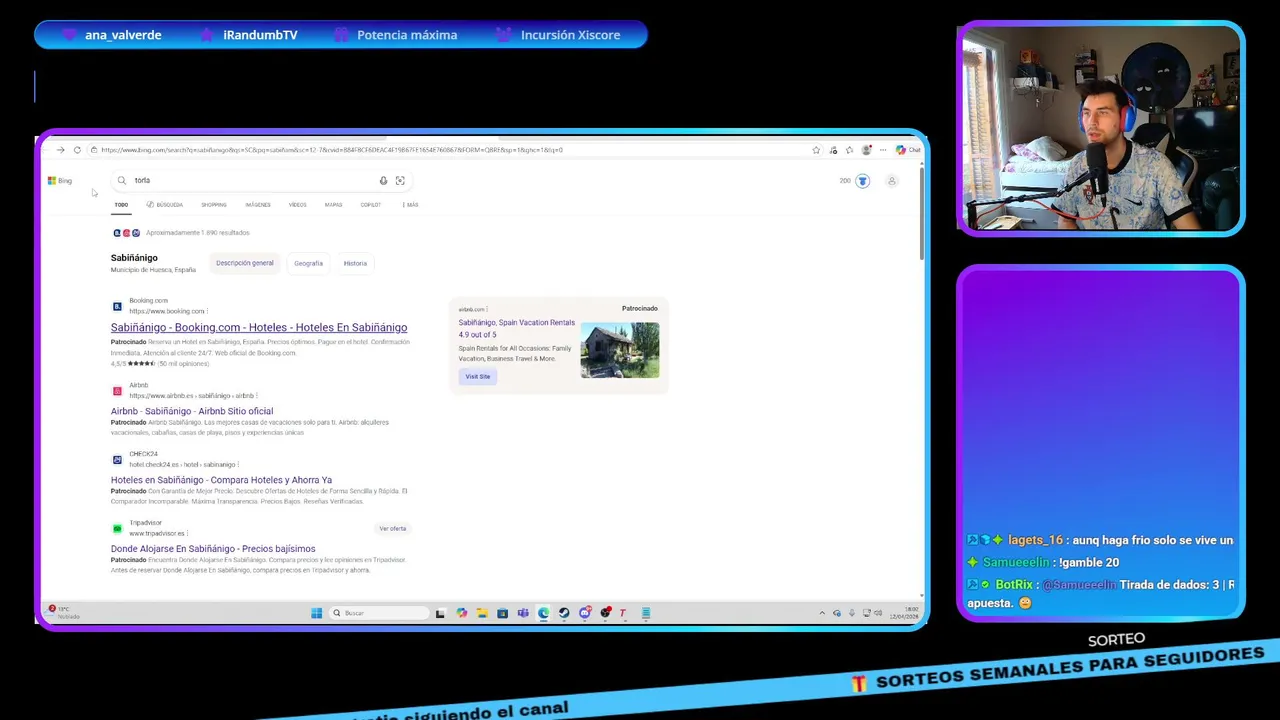This screenshot has width=1280, height=720.
Task: Open the COPILOT search tab
Action: [x=371, y=205]
